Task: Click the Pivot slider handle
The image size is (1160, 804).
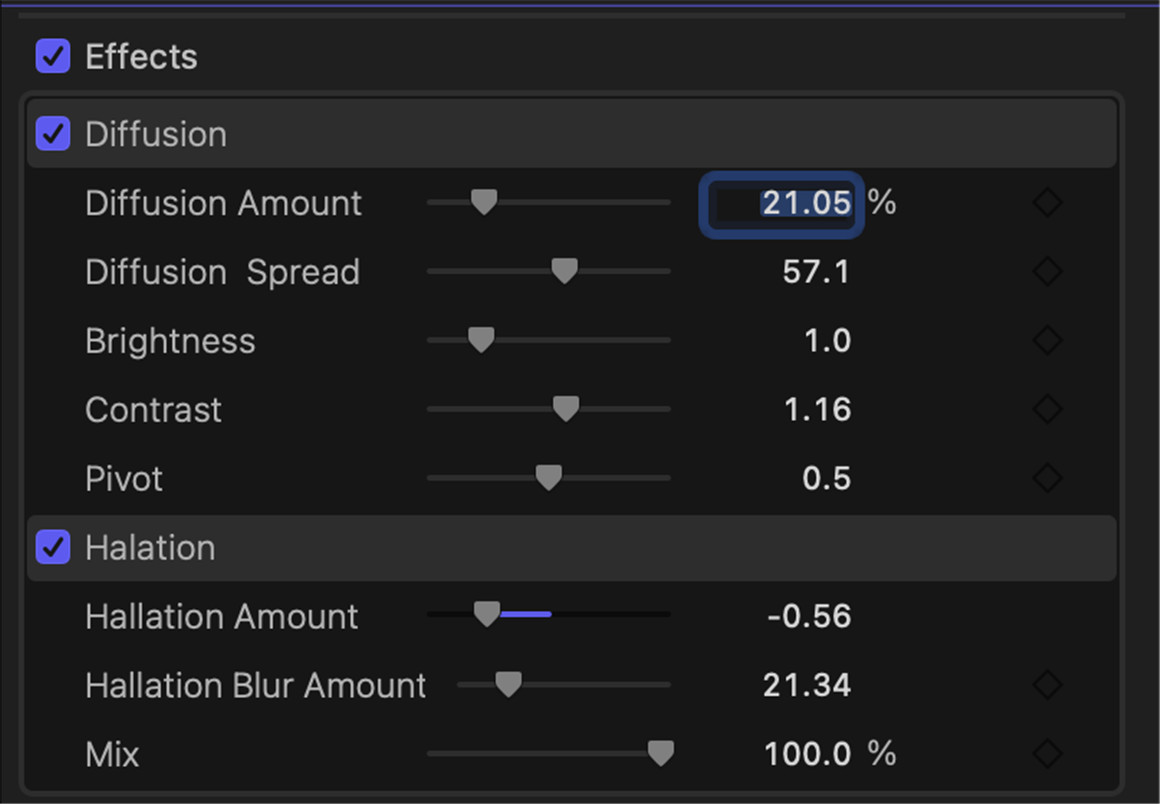Action: tap(548, 478)
